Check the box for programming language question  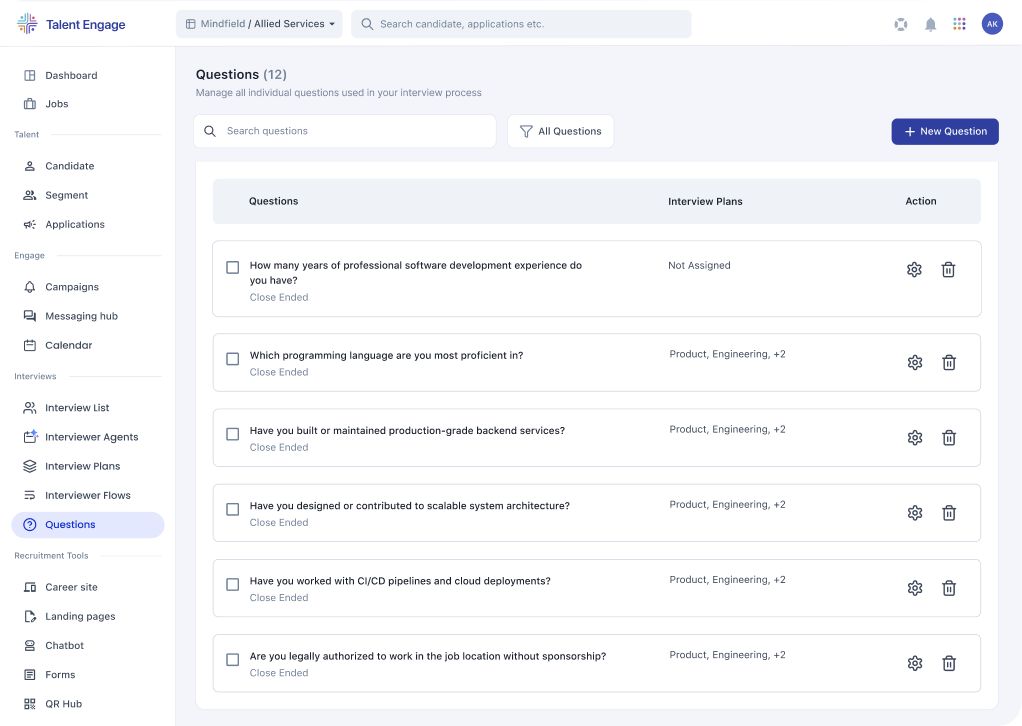[x=233, y=359]
